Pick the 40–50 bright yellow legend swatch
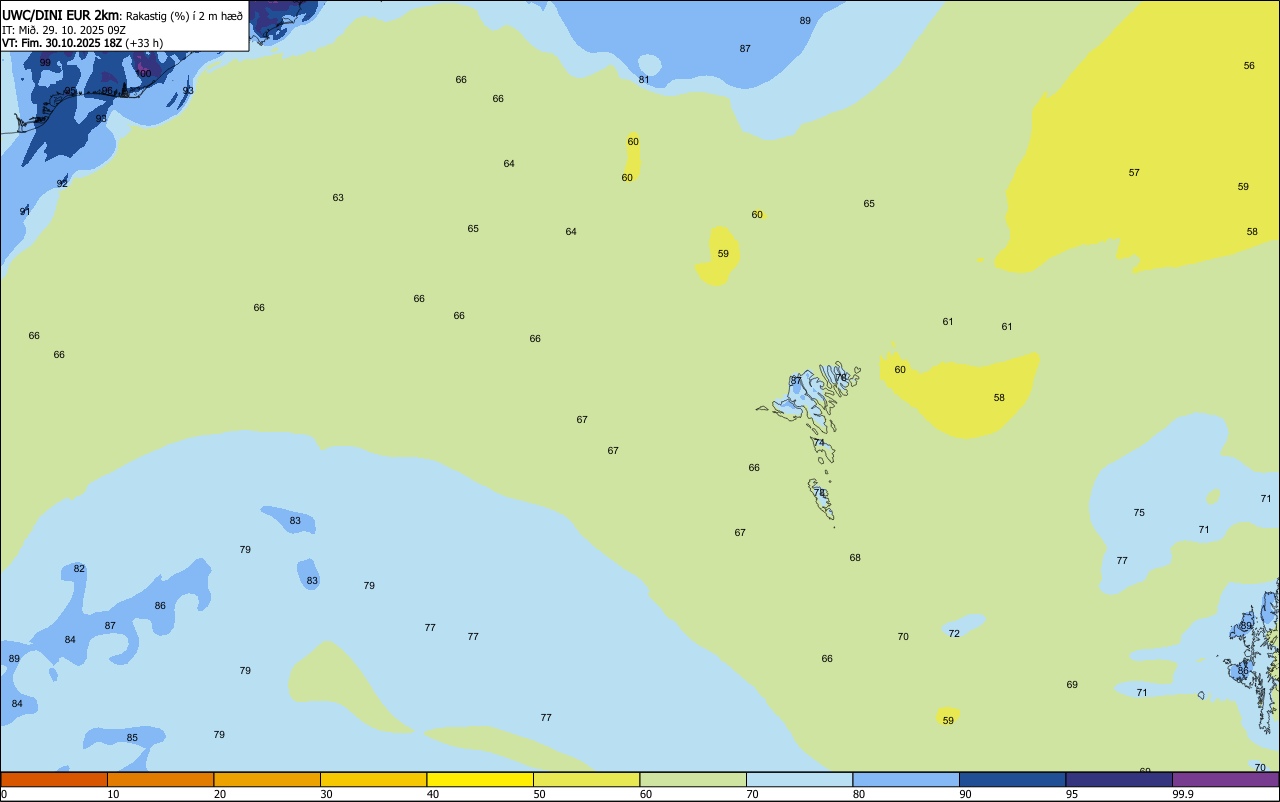 coord(480,779)
